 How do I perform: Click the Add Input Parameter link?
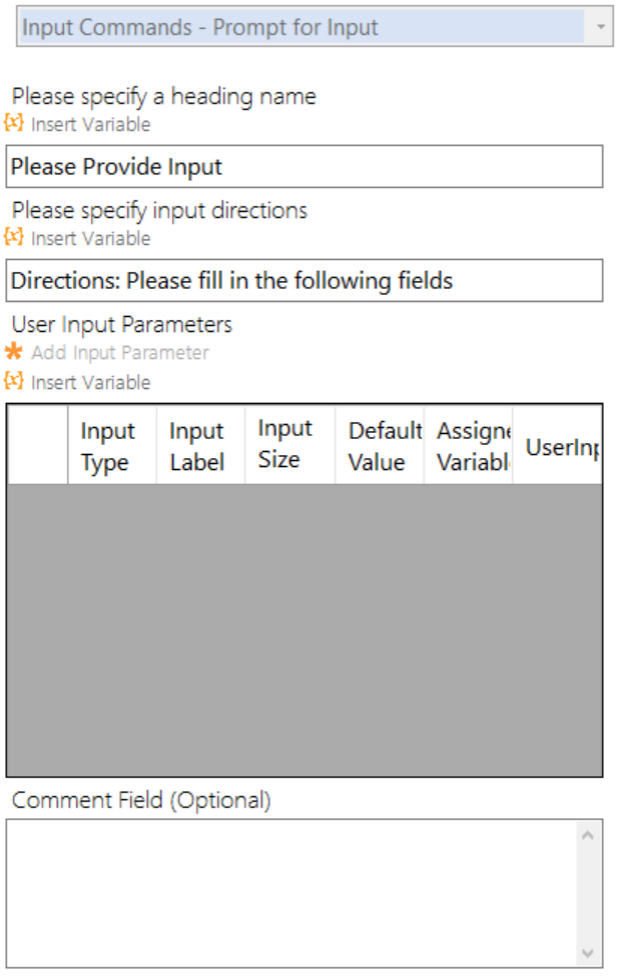click(x=120, y=353)
